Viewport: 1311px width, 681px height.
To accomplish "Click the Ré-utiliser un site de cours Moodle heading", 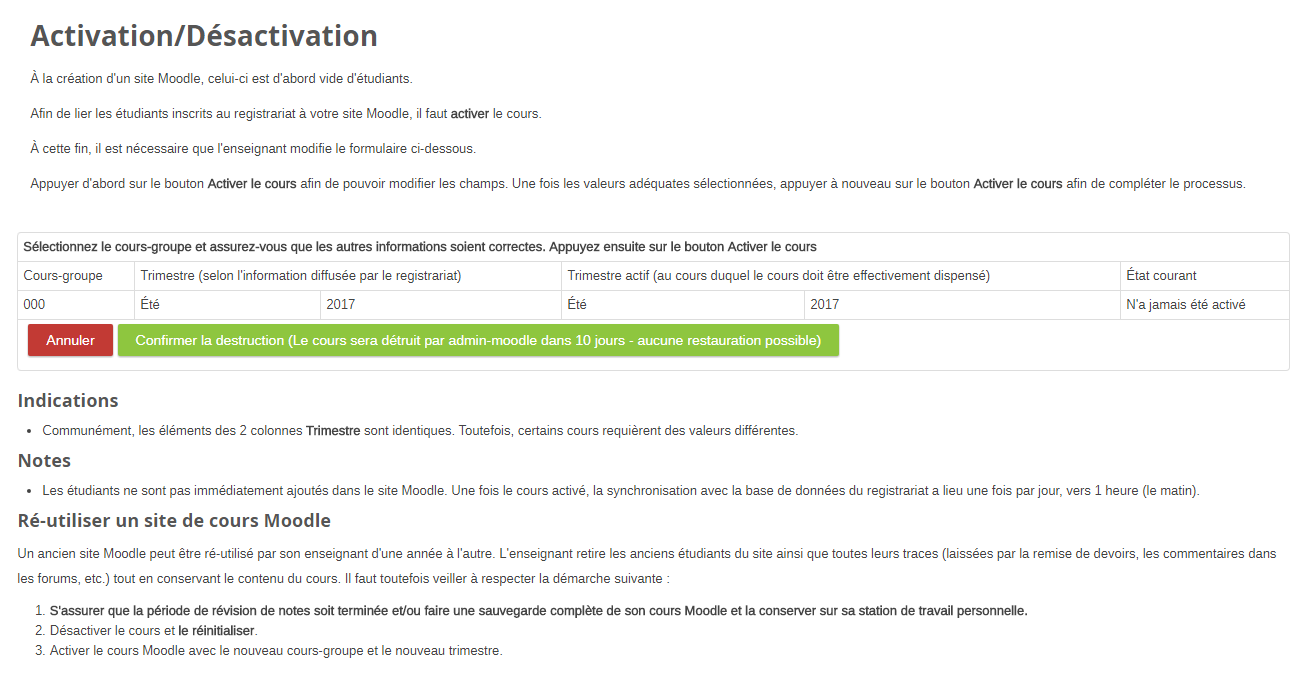I will tap(174, 521).
